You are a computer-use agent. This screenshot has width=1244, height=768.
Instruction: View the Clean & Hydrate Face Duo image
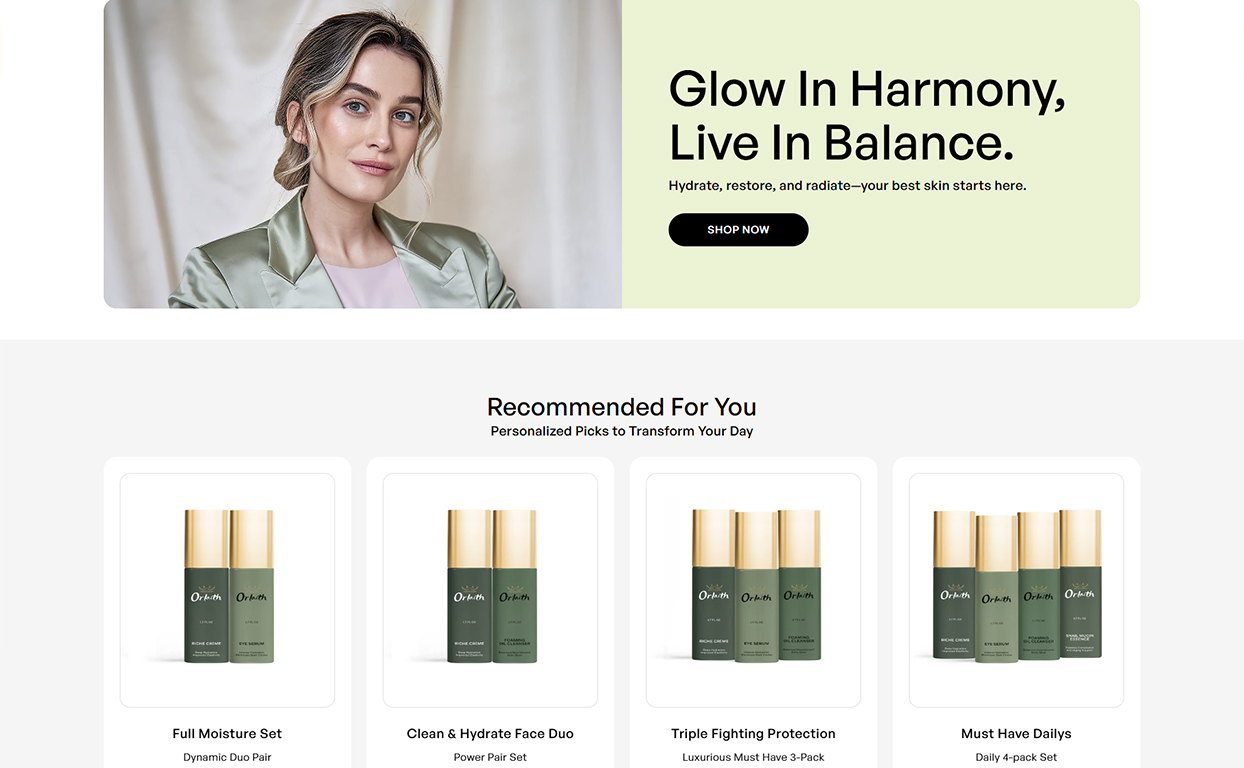(490, 590)
